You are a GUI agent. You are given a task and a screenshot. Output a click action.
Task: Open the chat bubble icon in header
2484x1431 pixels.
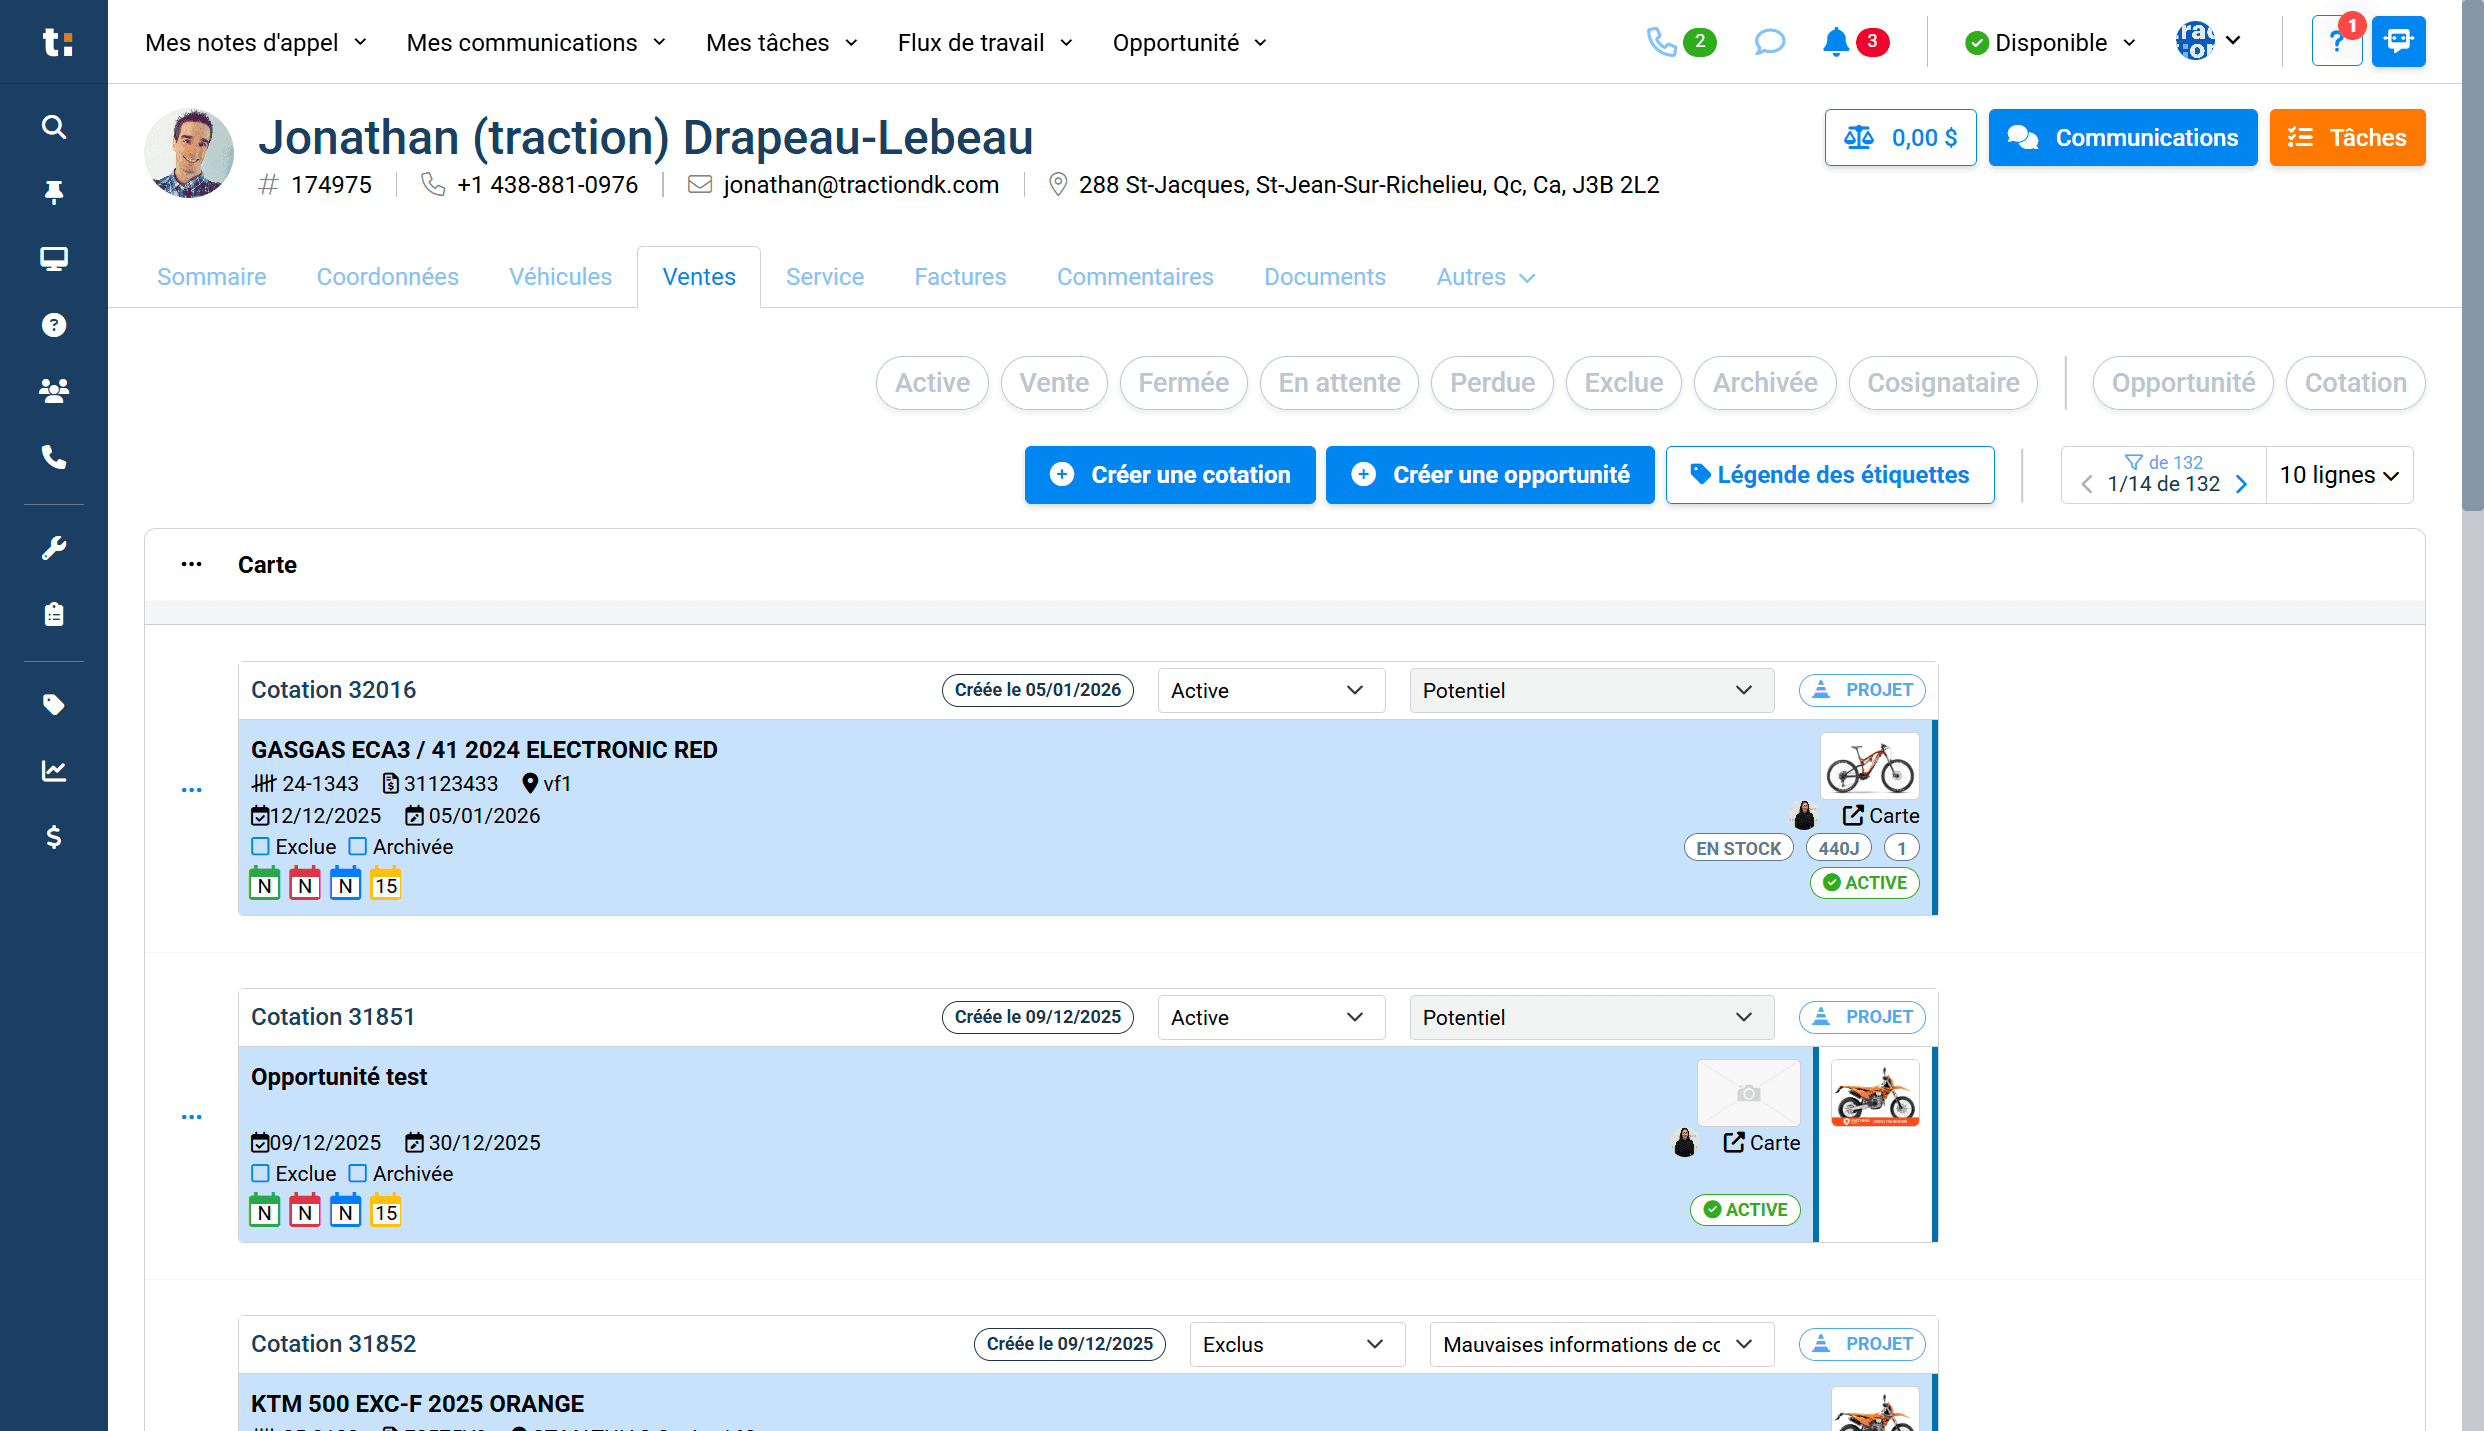tap(1769, 42)
